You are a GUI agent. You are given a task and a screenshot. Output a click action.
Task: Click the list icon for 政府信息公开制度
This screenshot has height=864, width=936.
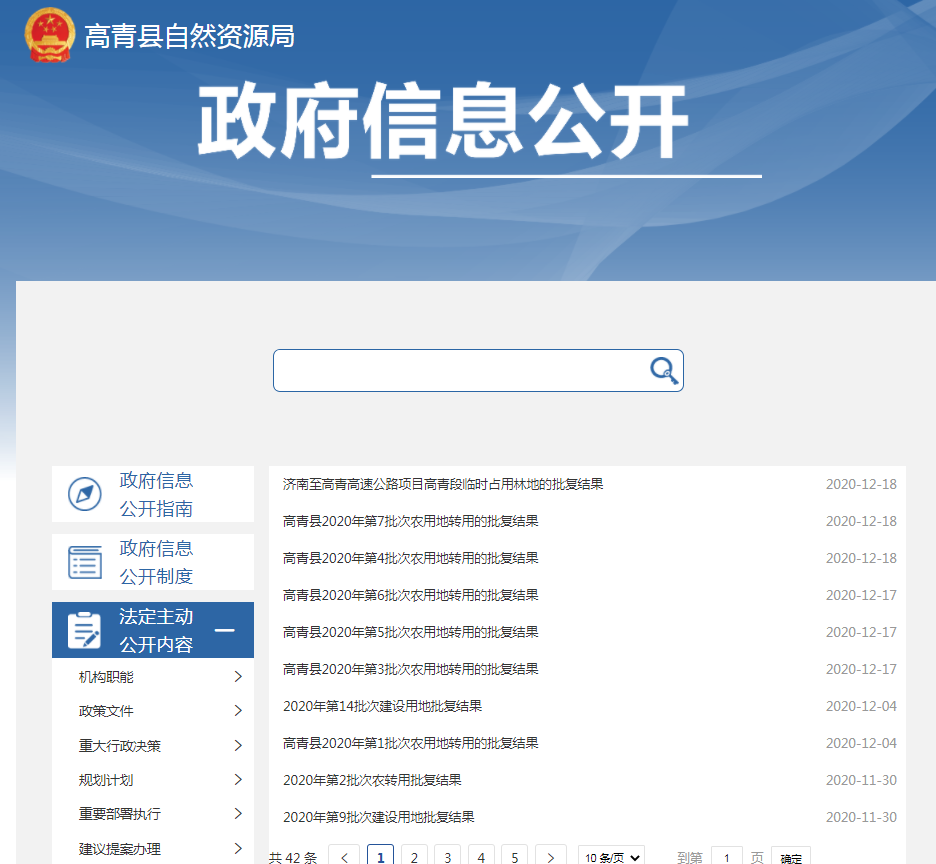tap(85, 562)
